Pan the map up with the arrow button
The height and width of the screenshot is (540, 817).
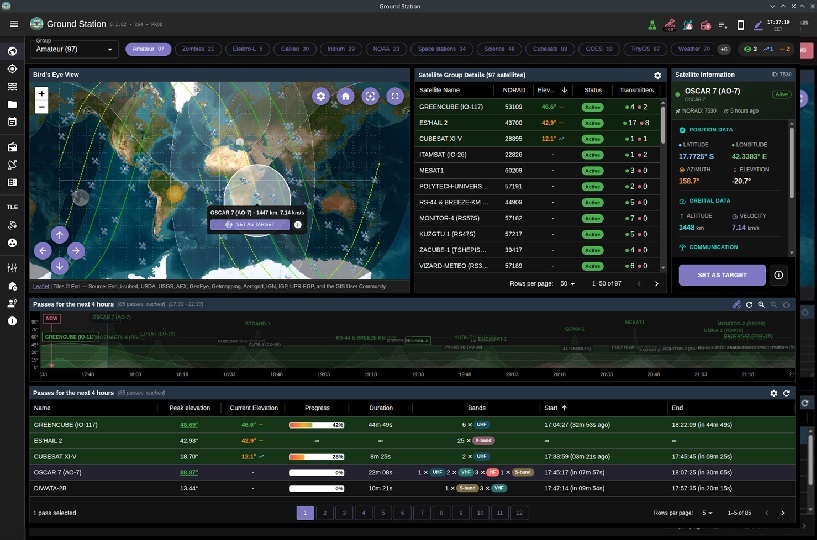(x=59, y=235)
